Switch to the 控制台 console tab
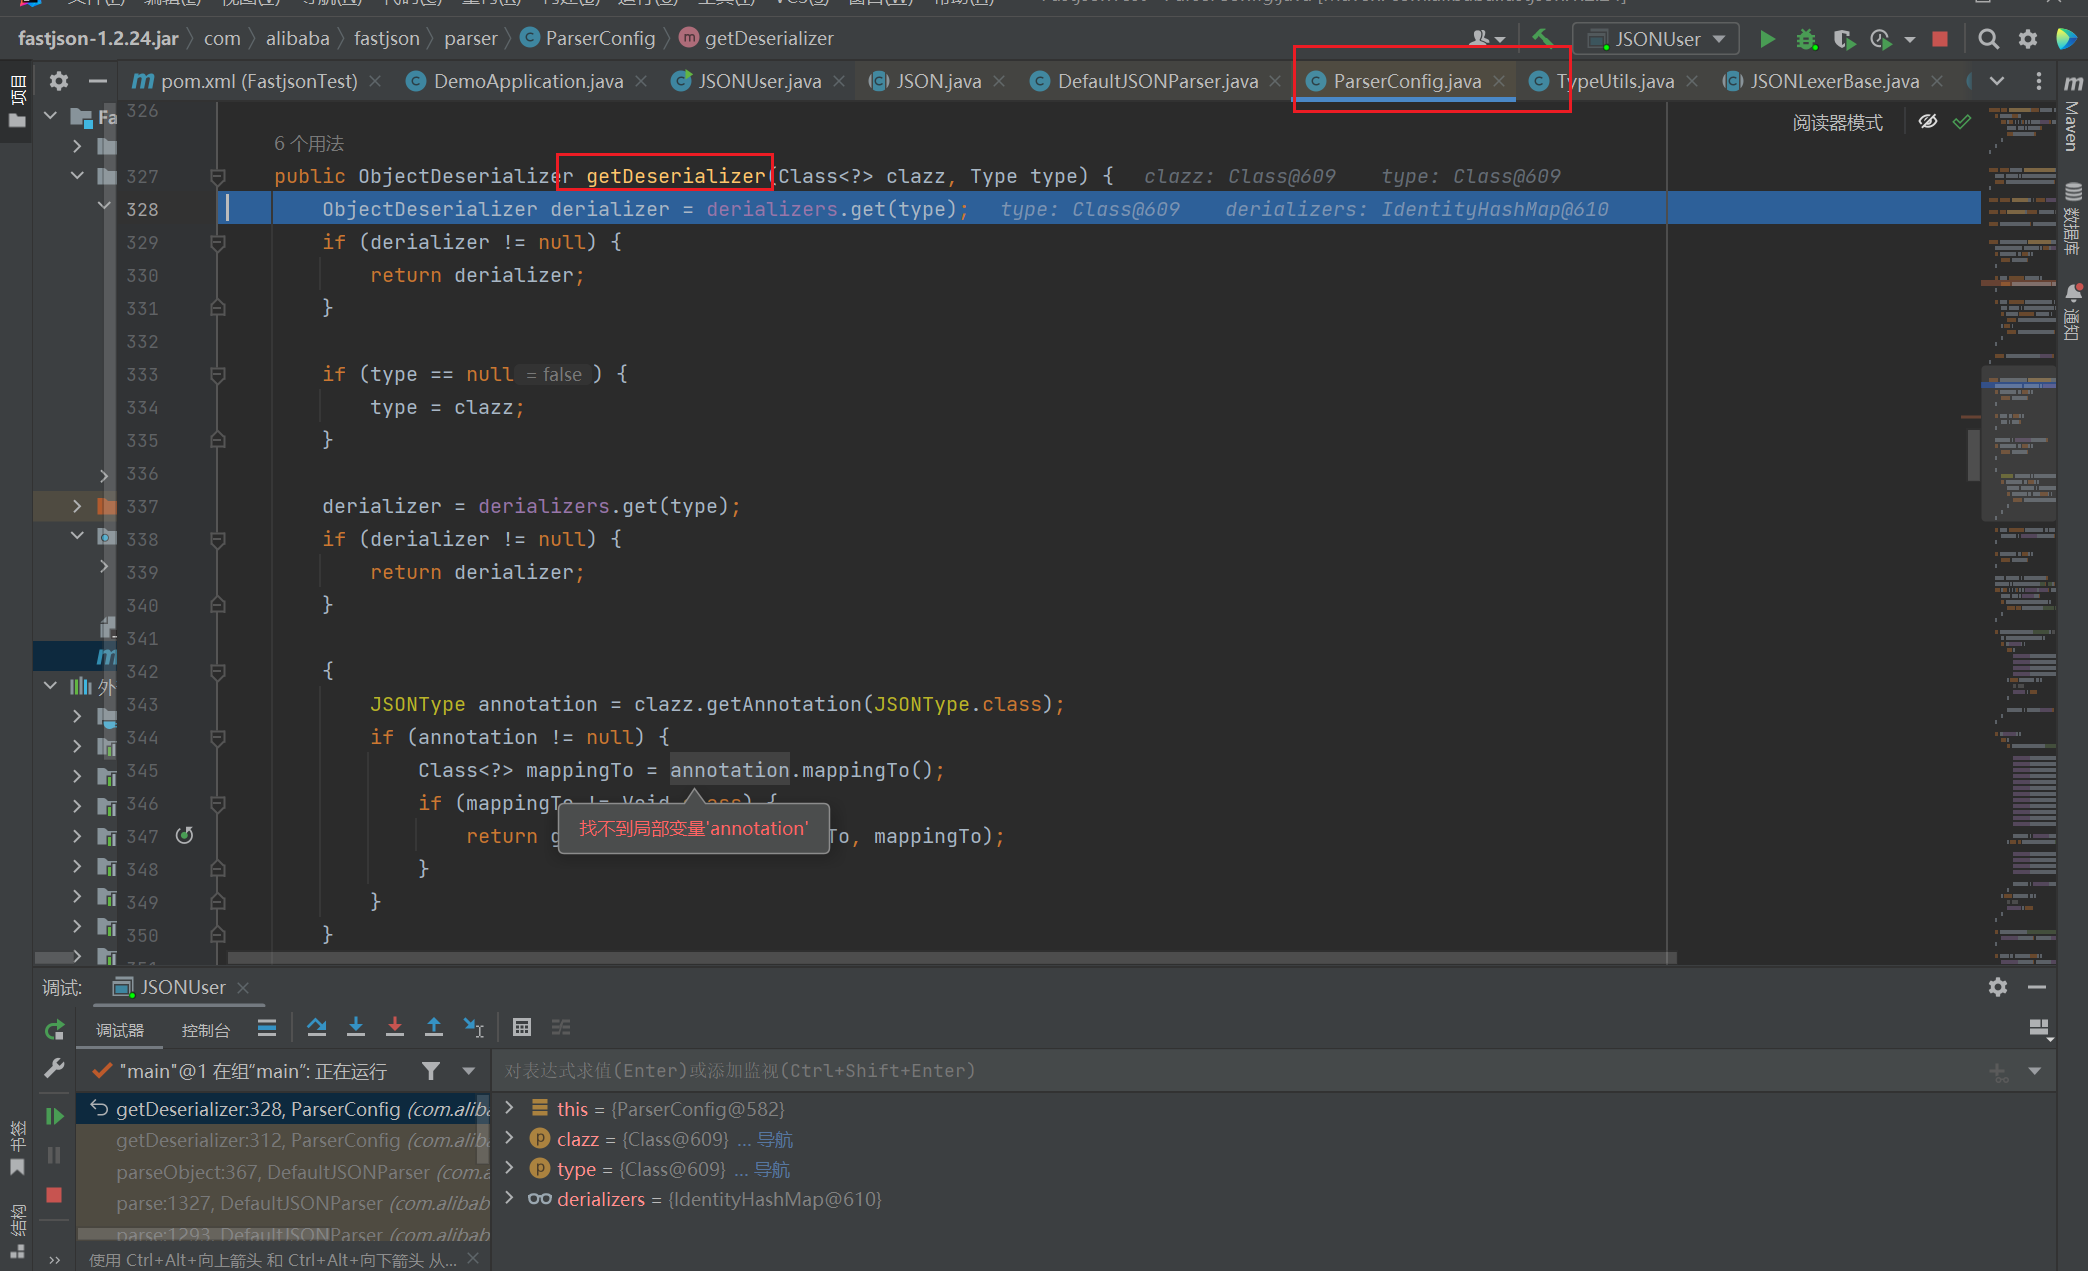Screen dimensions: 2088x1271 tap(205, 1030)
